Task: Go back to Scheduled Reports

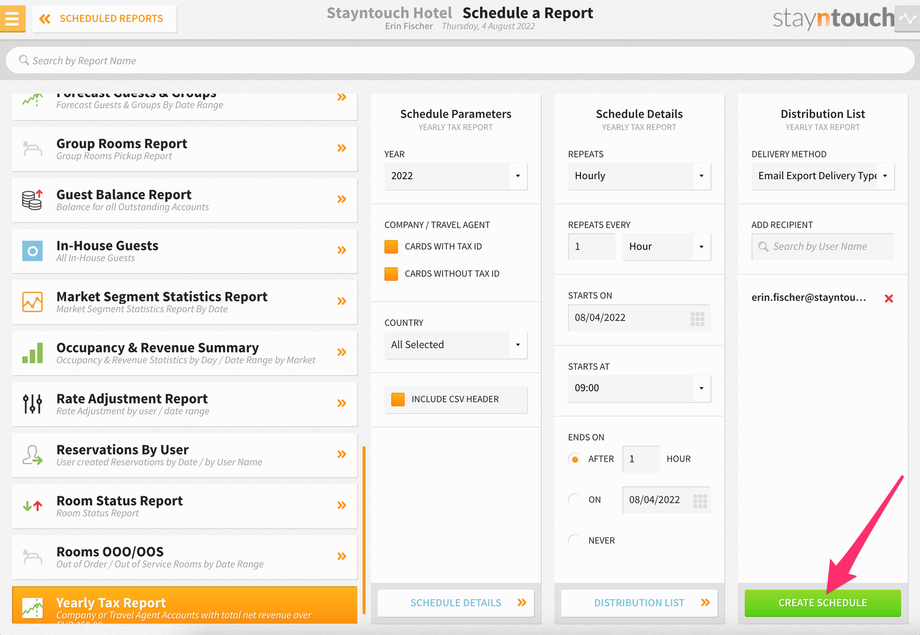Action: (104, 19)
